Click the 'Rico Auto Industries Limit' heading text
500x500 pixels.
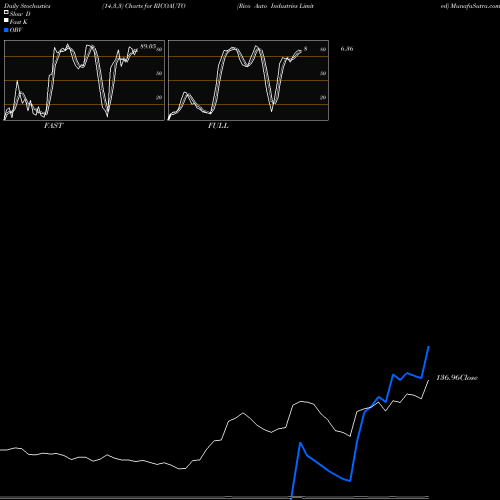point(275,6)
